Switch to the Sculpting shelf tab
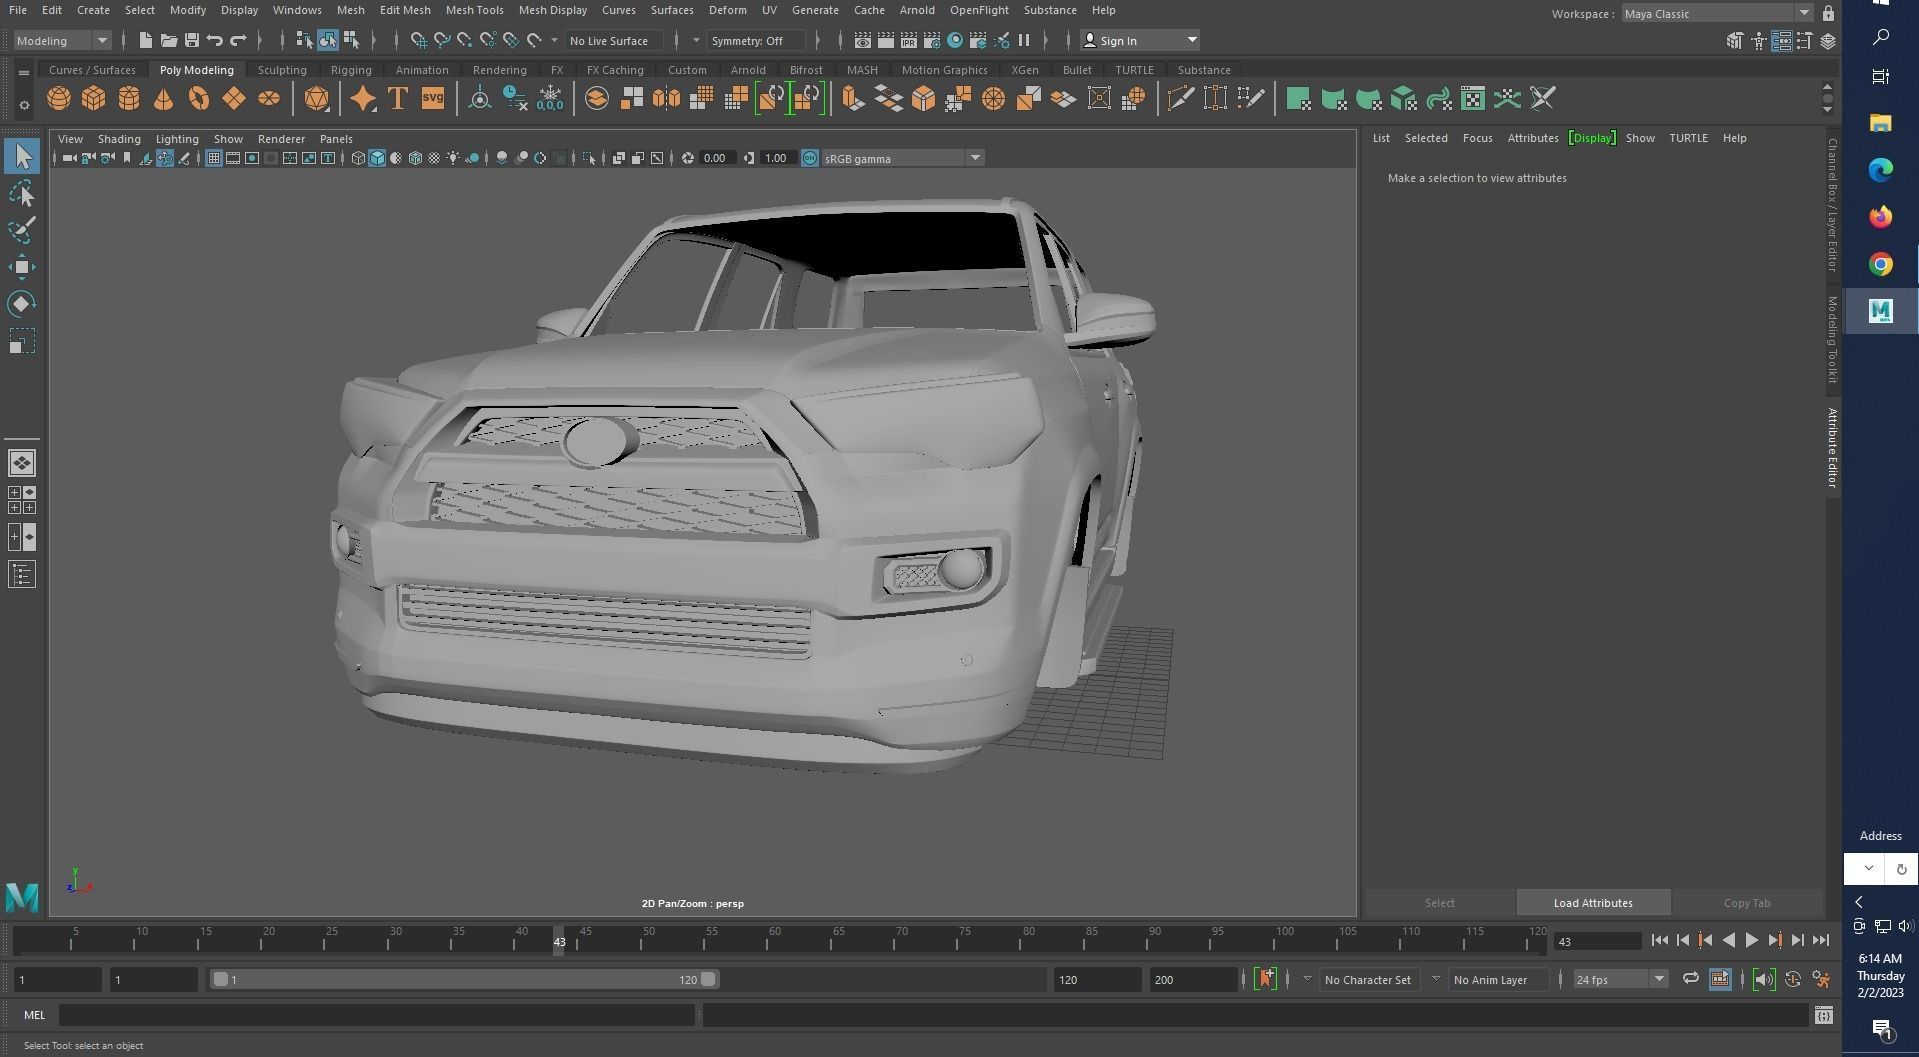The image size is (1919, 1057). [x=282, y=70]
